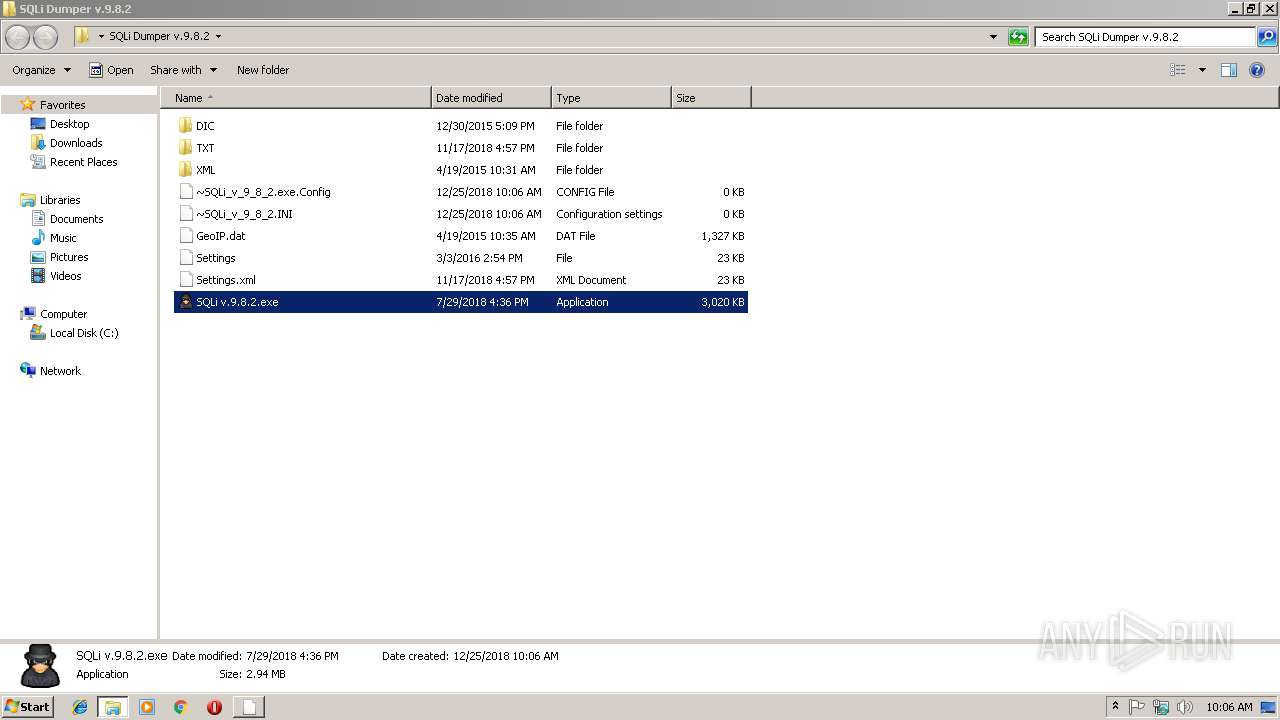Open the Opera taskbar icon
The height and width of the screenshot is (720, 1280).
(214, 707)
